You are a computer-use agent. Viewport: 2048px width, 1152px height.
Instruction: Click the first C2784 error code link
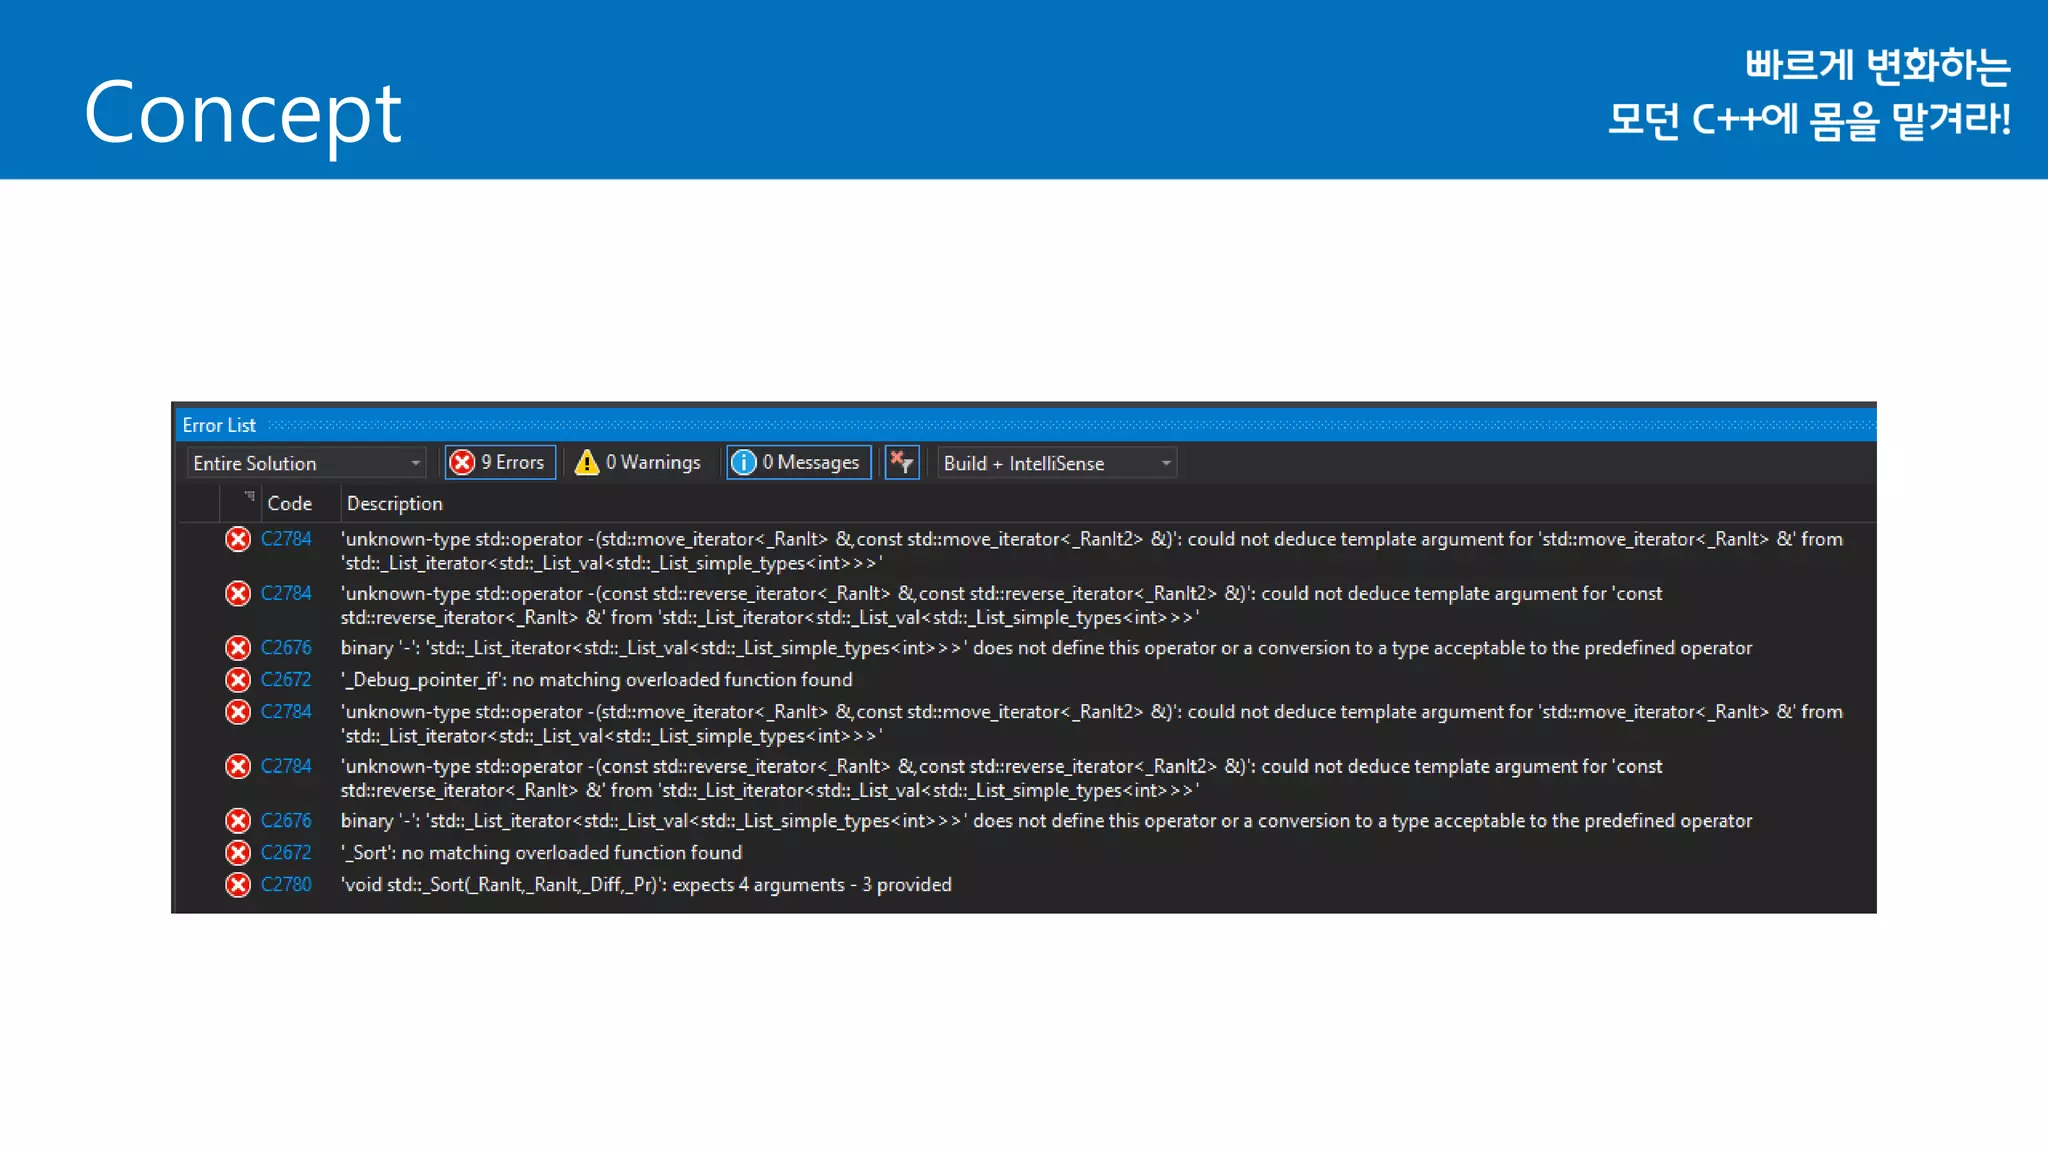tap(286, 539)
